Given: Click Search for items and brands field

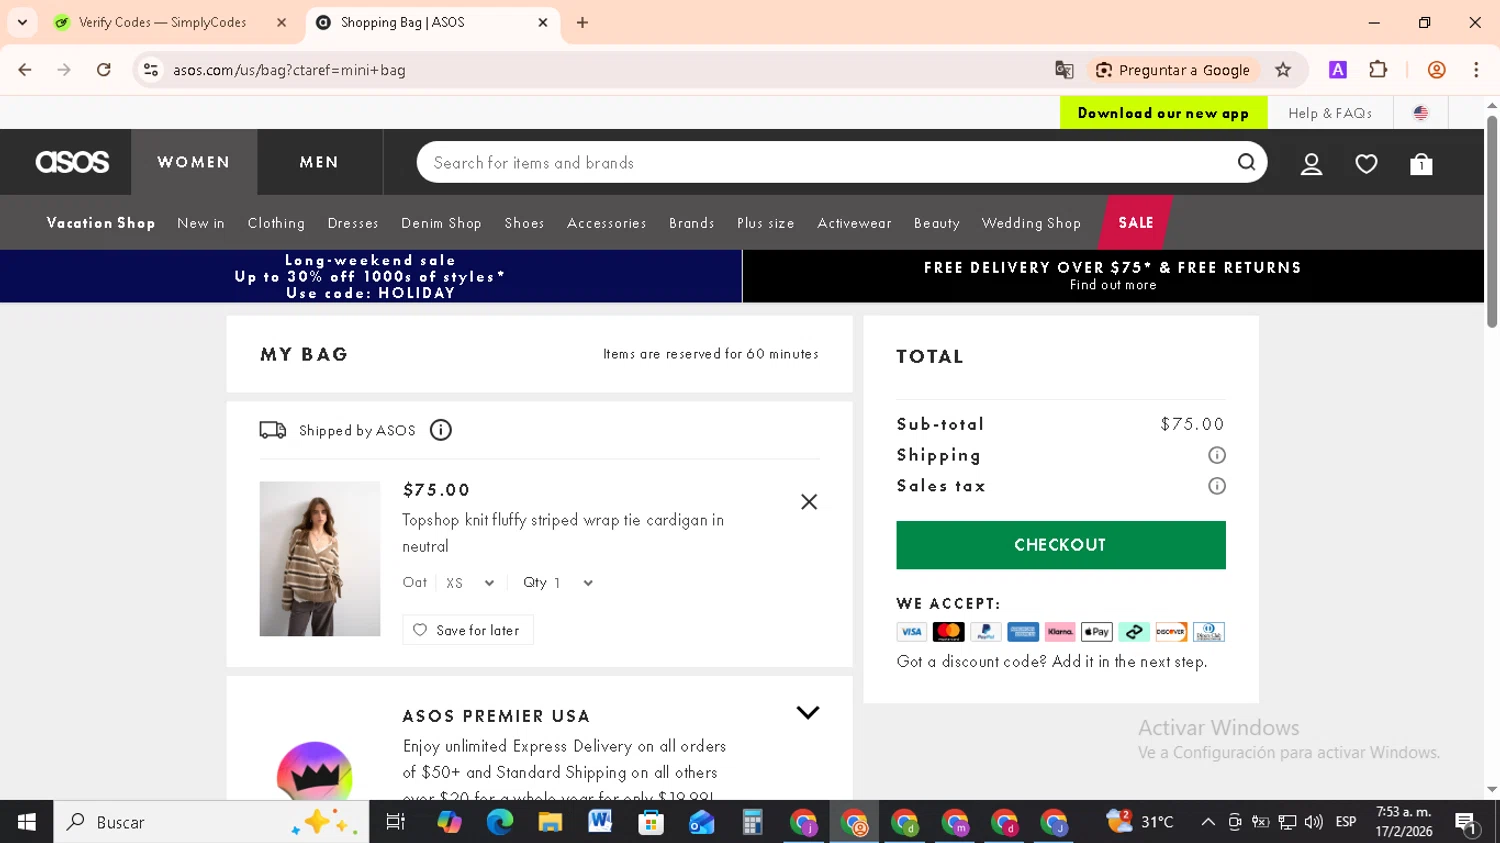Looking at the screenshot, I should pos(825,162).
